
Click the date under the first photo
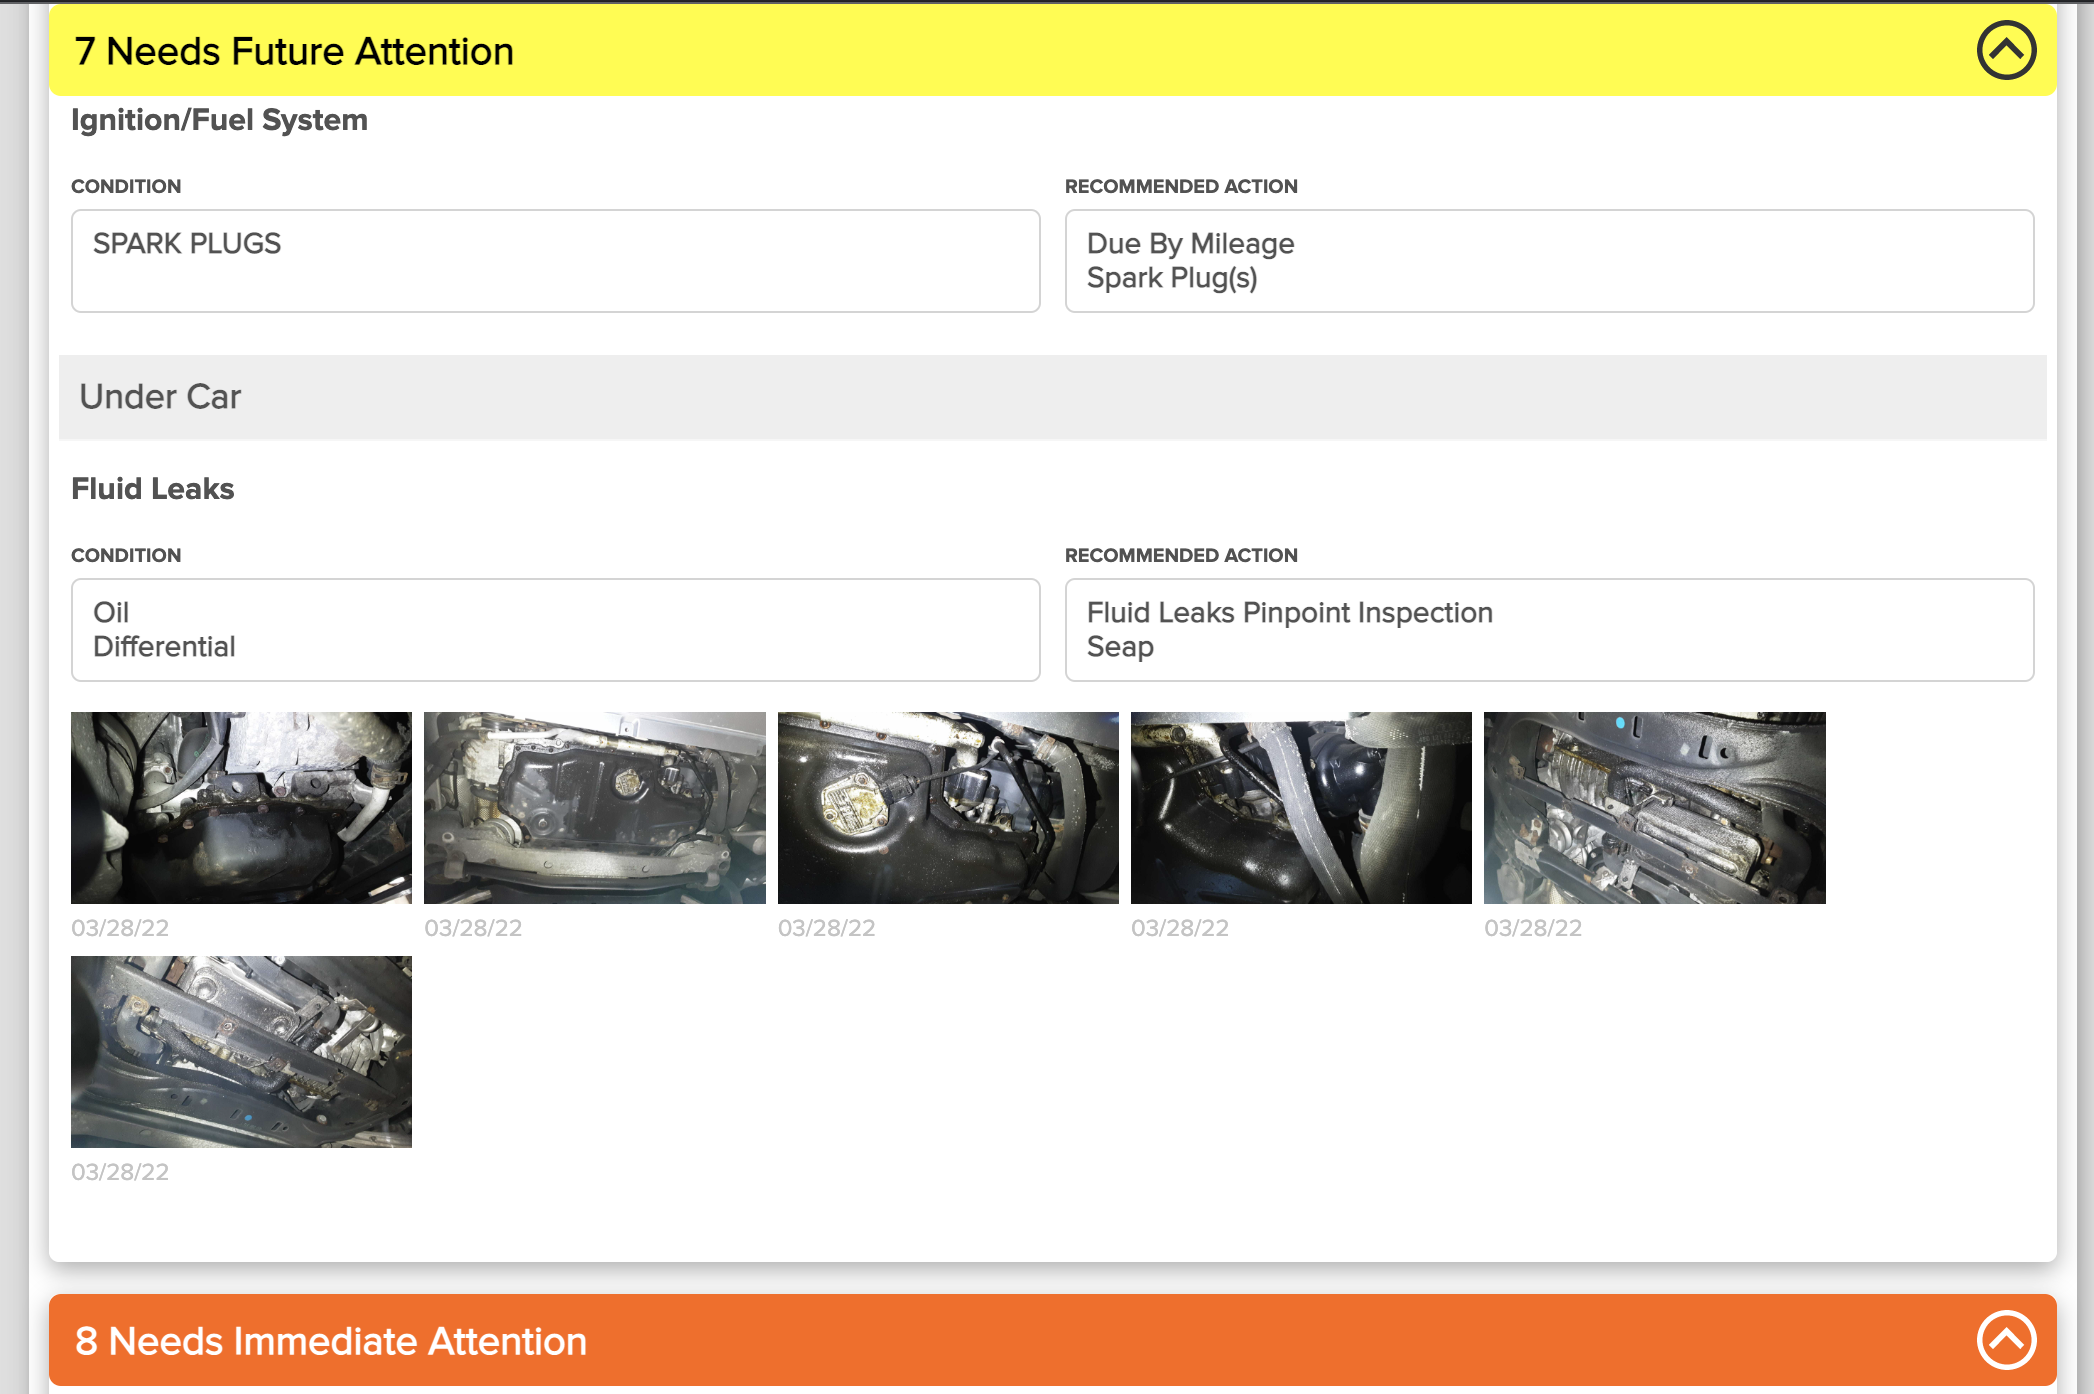click(x=120, y=928)
